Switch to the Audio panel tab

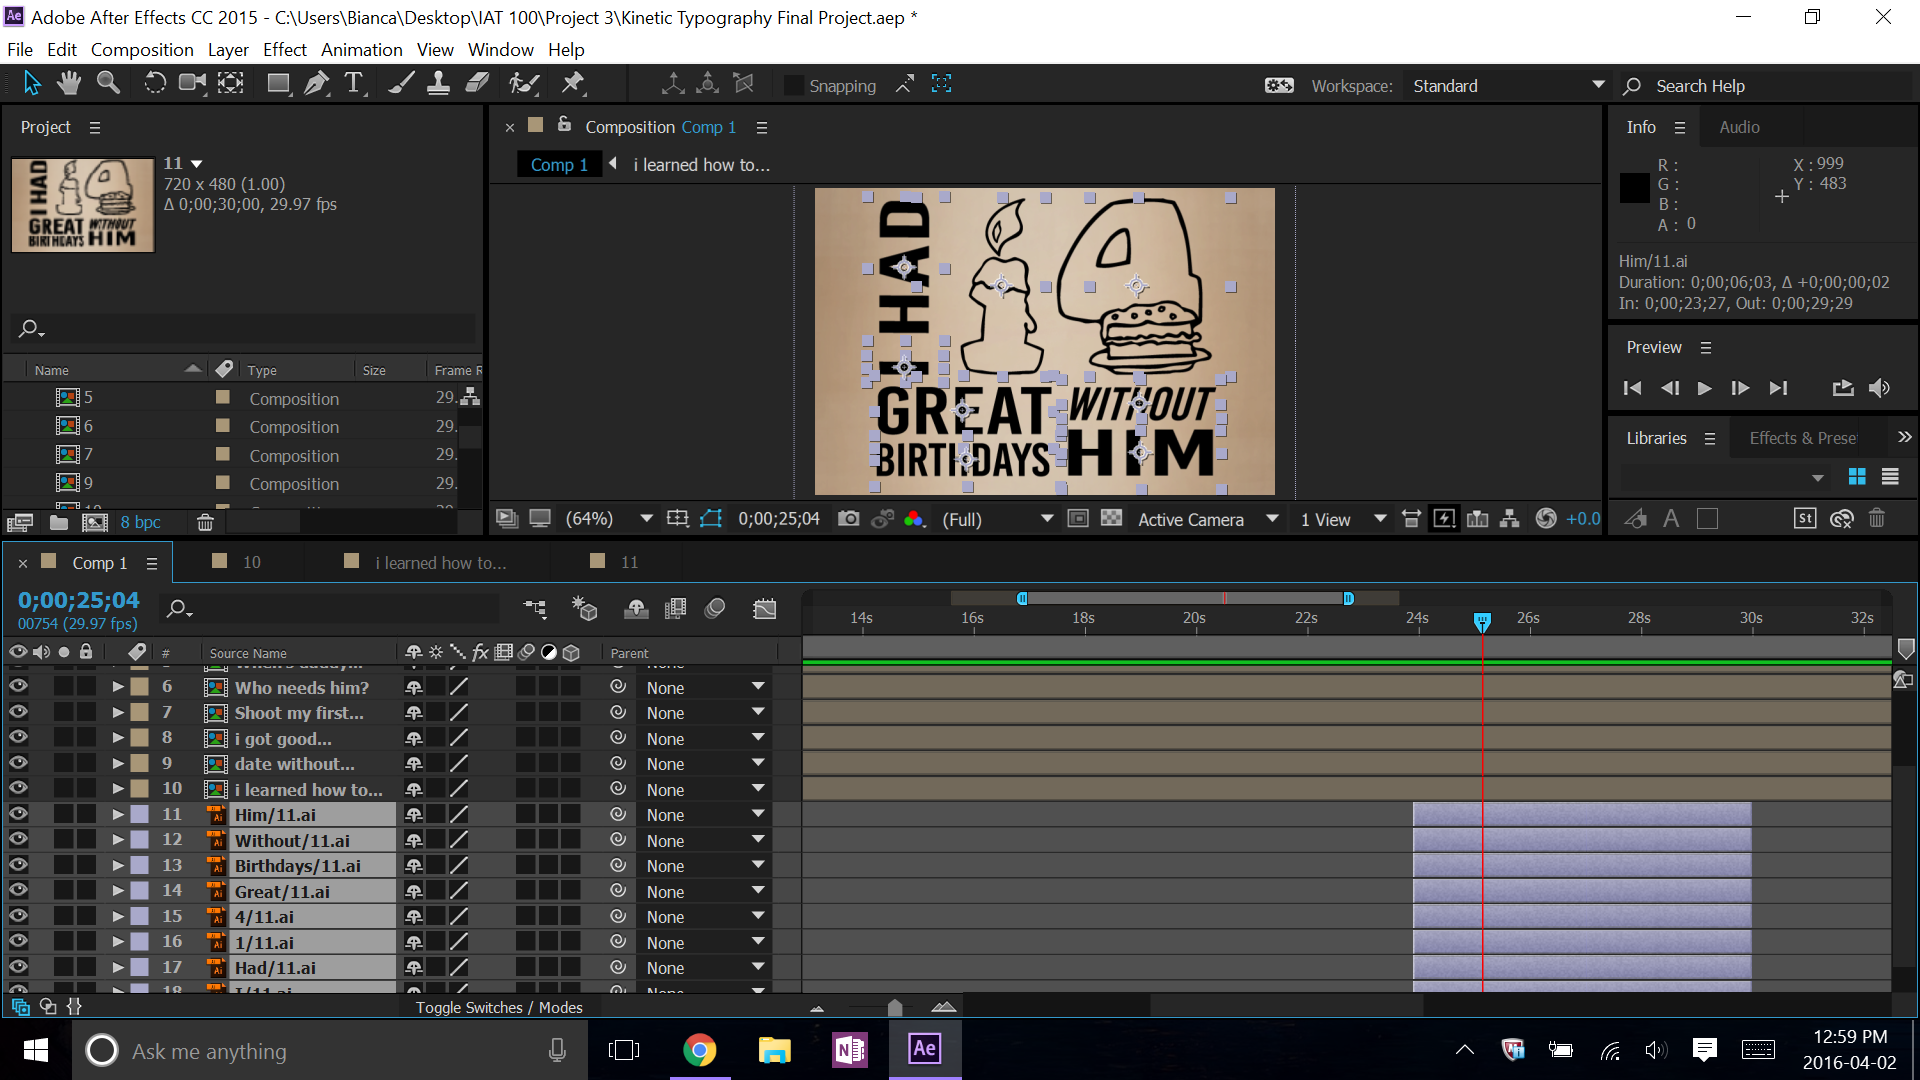pyautogui.click(x=1739, y=127)
